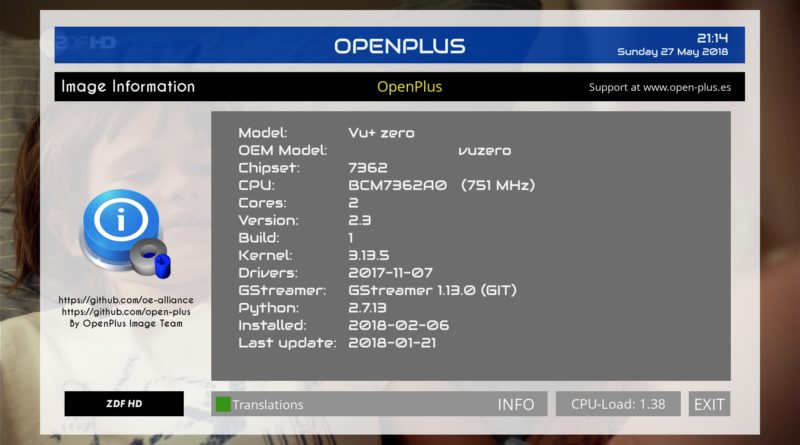Click the OPENPLUS header title
Image resolution: width=800 pixels, height=445 pixels.
(399, 46)
